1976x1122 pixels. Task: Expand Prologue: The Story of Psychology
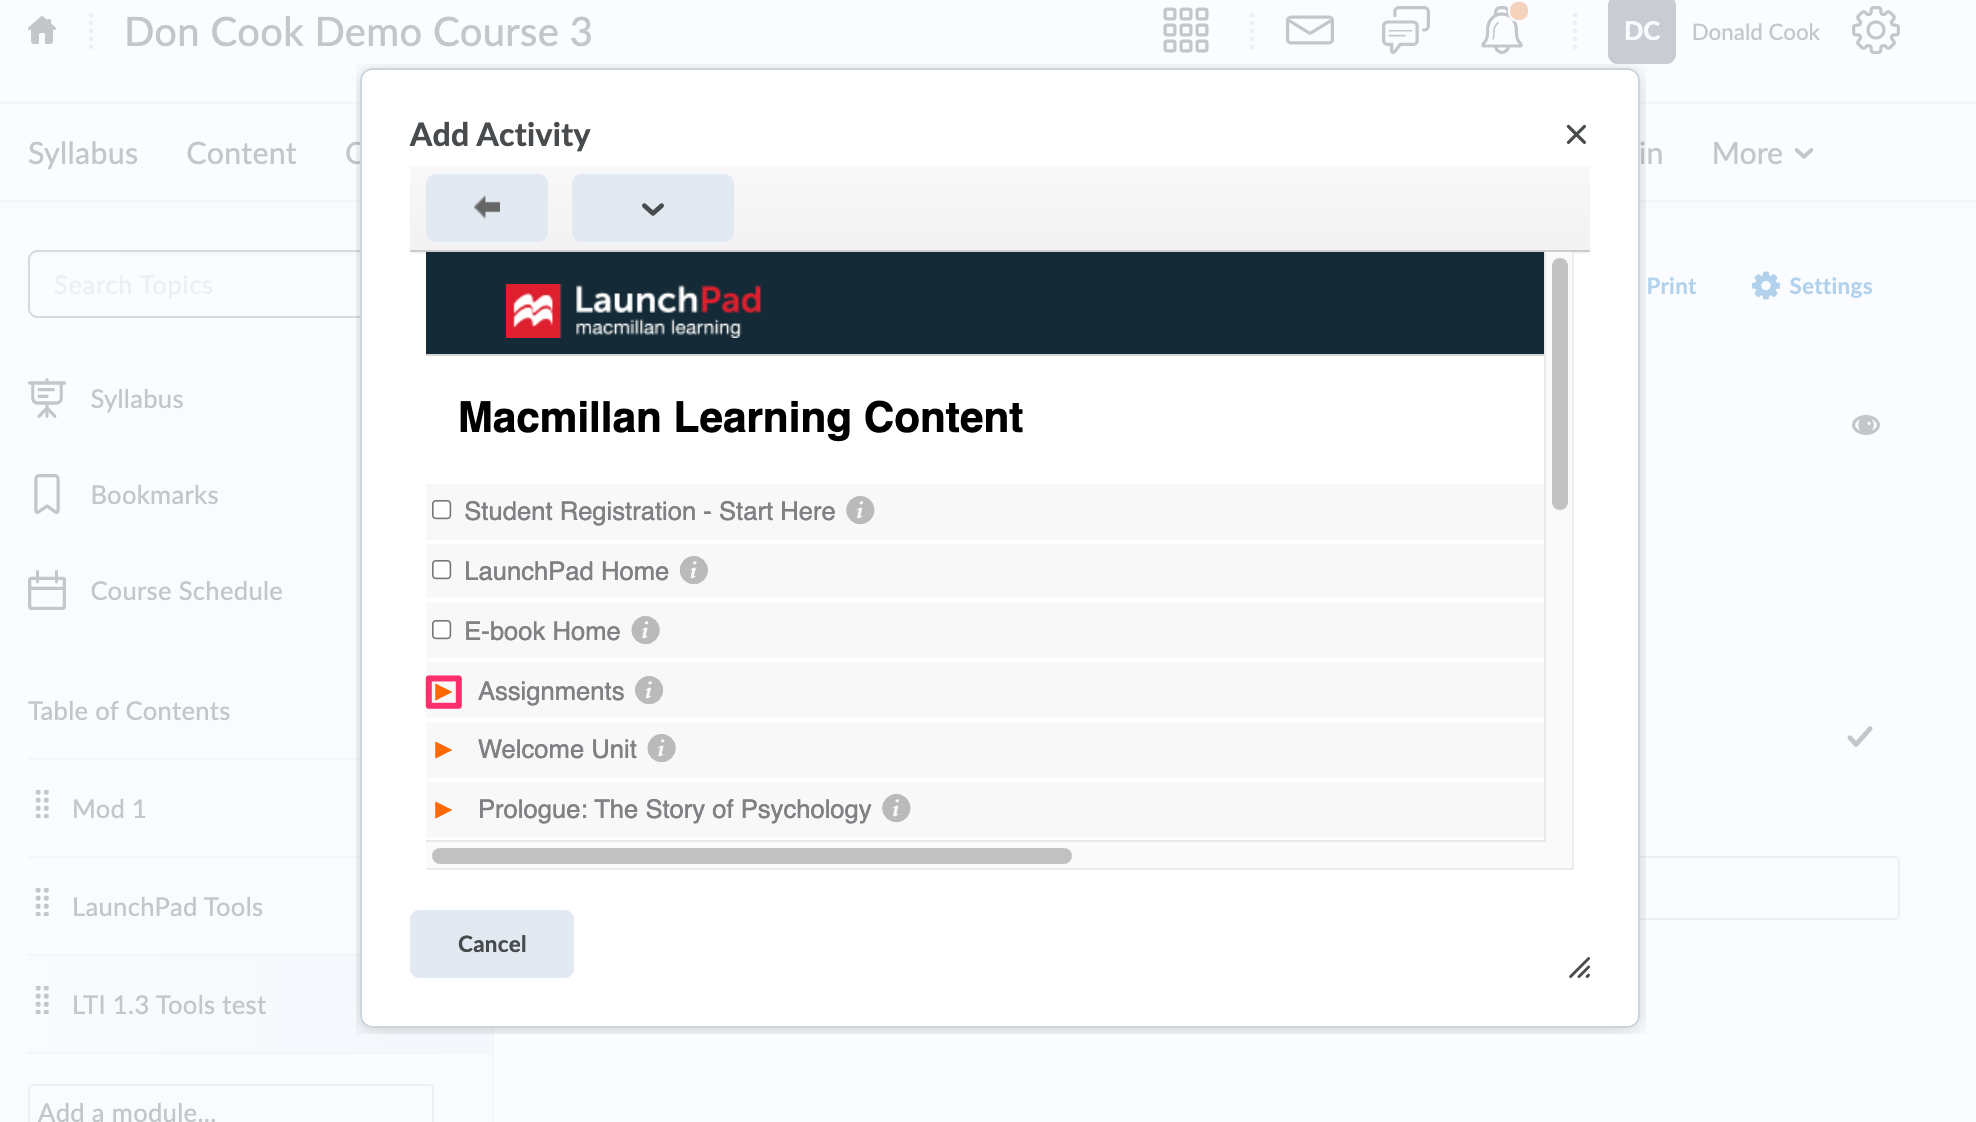tap(443, 809)
